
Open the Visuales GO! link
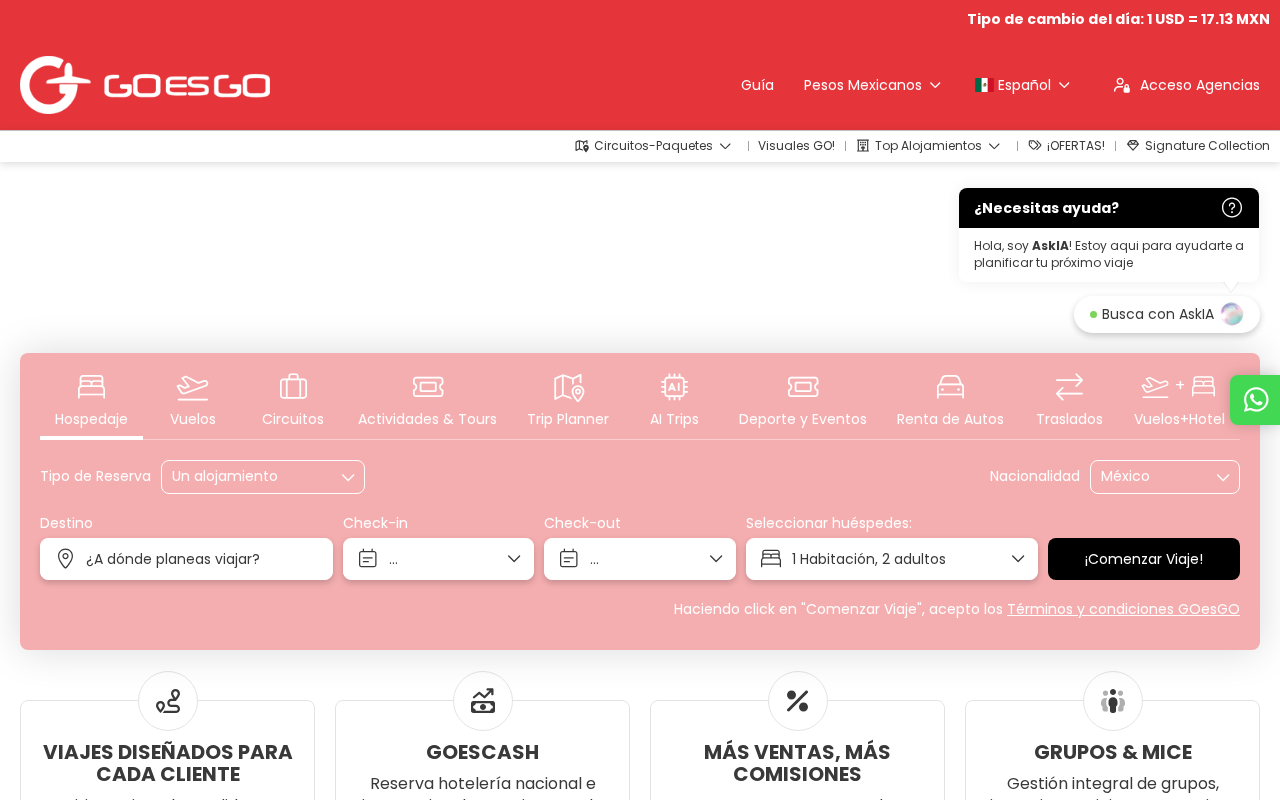click(796, 146)
